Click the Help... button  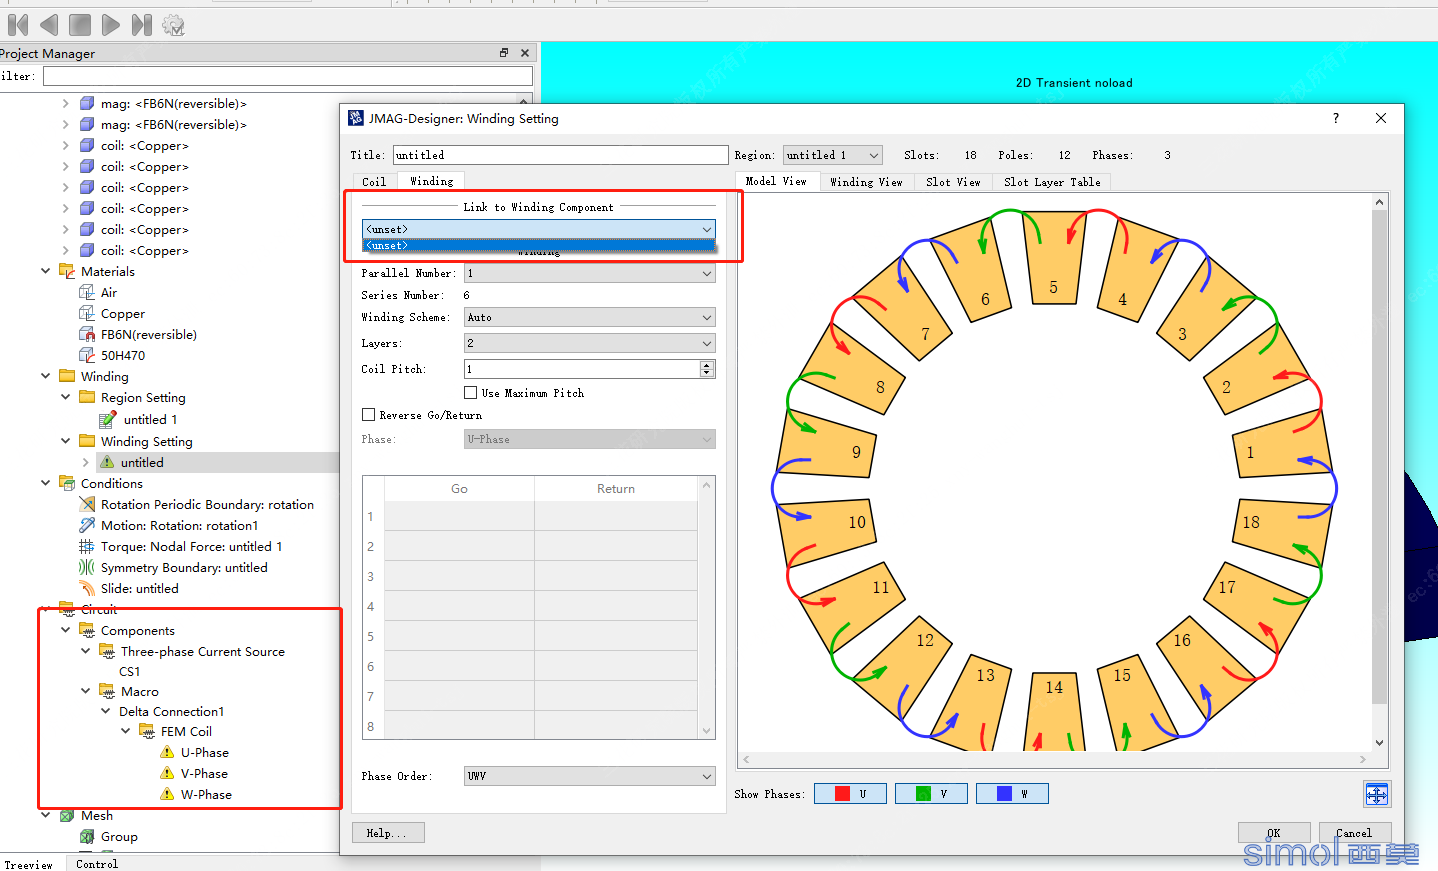(388, 833)
